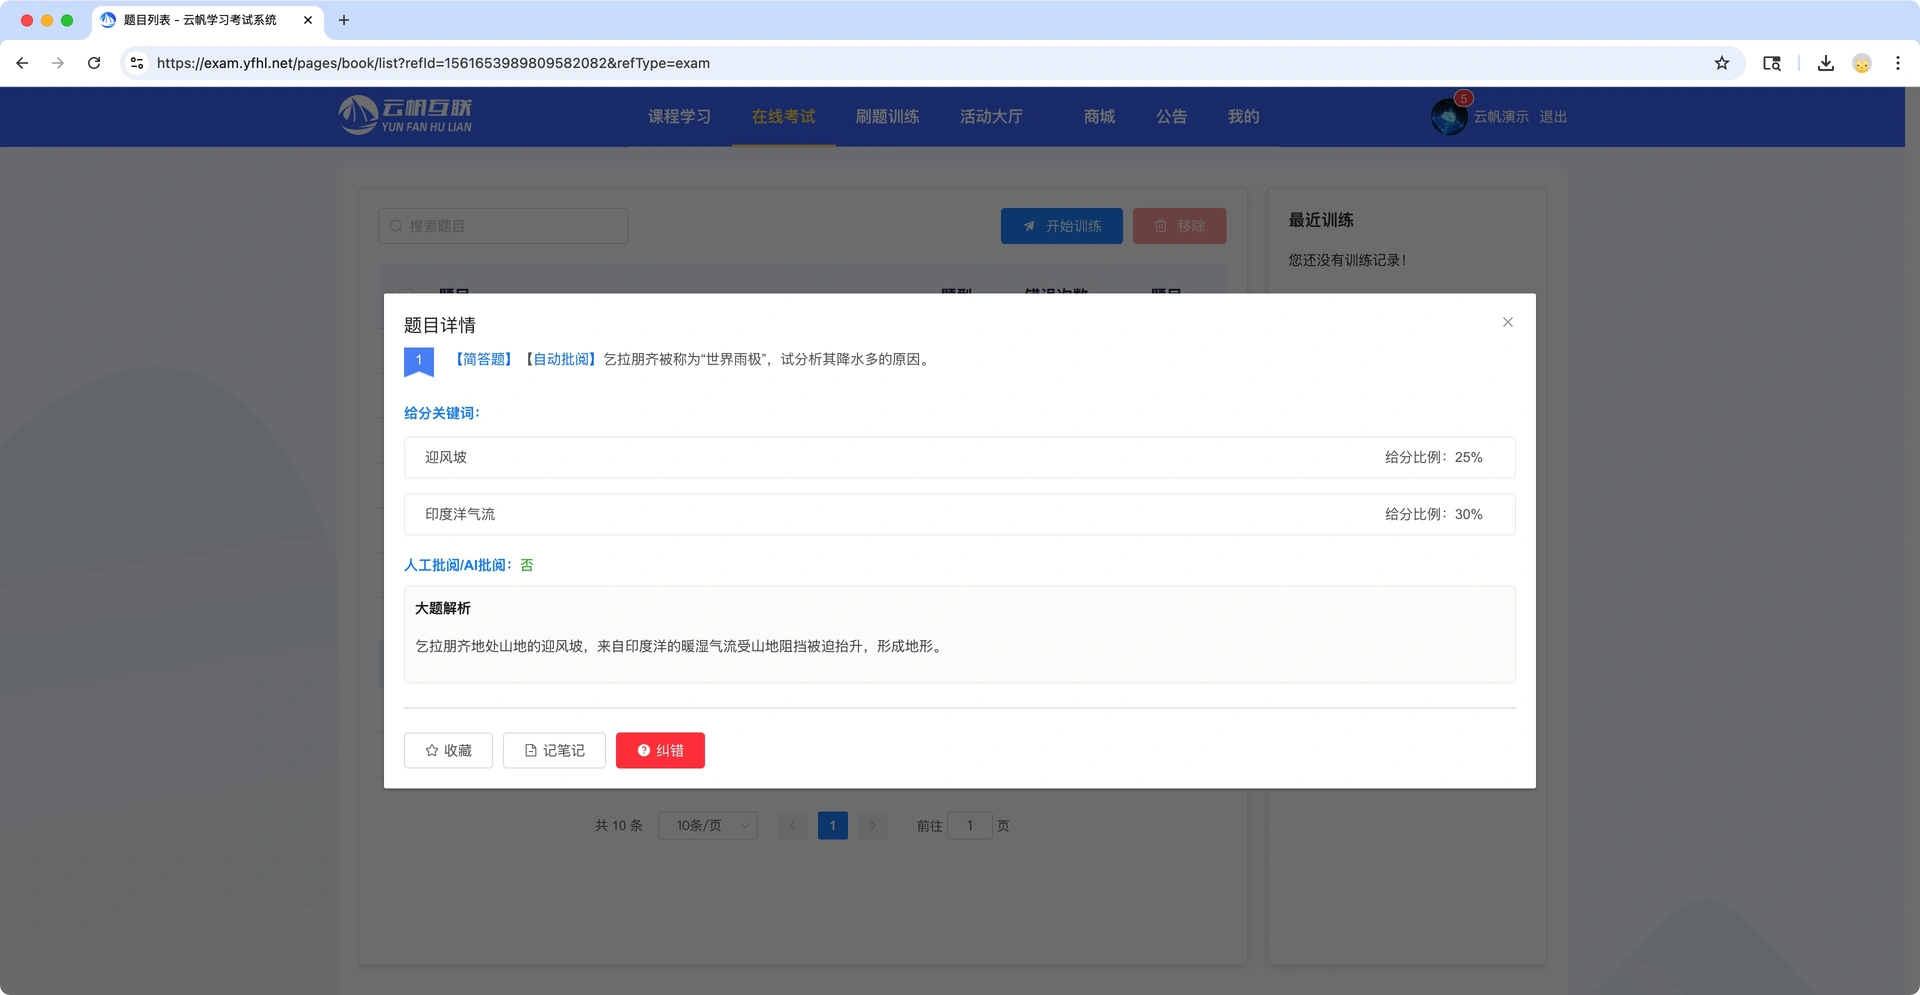Bookmark this page with star icon
The width and height of the screenshot is (1920, 995).
click(1721, 63)
